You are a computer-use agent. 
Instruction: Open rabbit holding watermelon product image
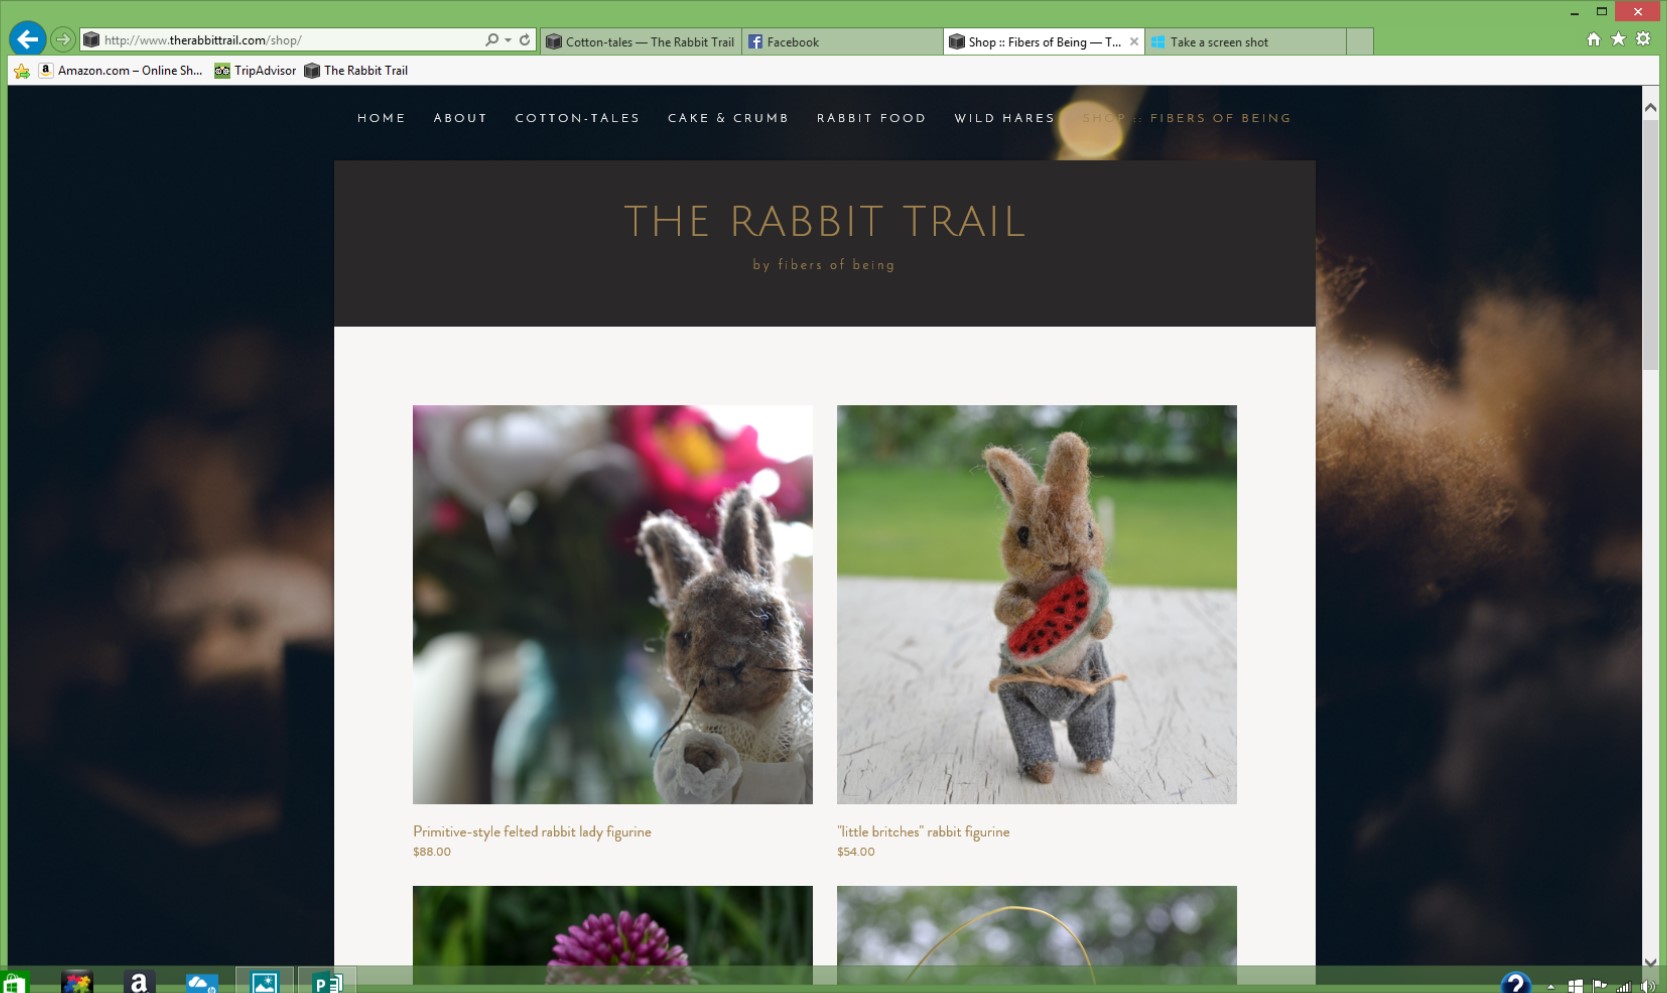(1037, 604)
